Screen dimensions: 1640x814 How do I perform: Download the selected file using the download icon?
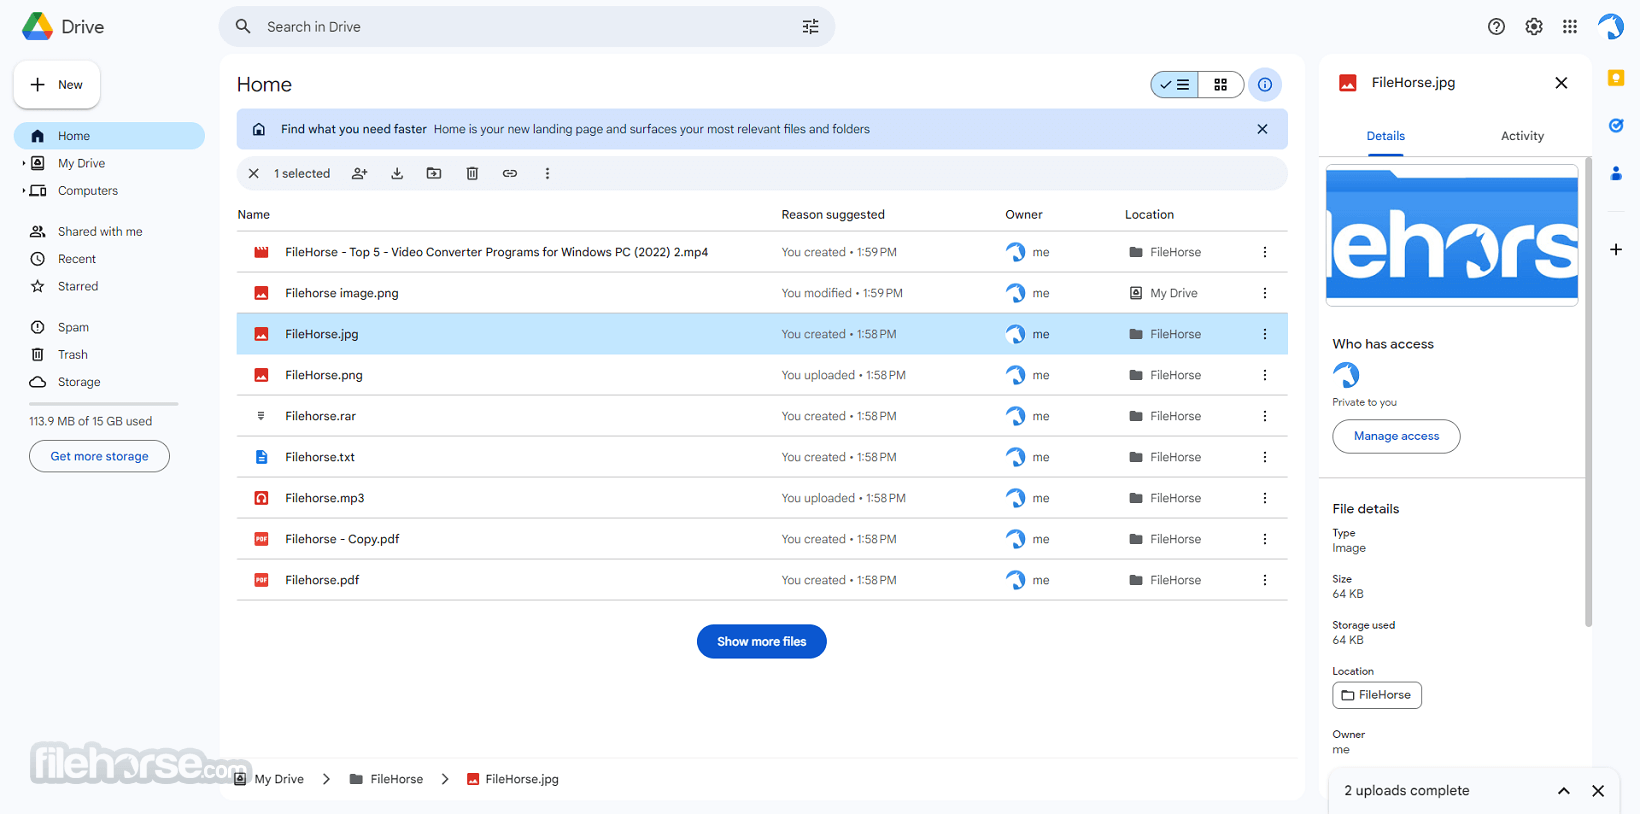point(397,173)
